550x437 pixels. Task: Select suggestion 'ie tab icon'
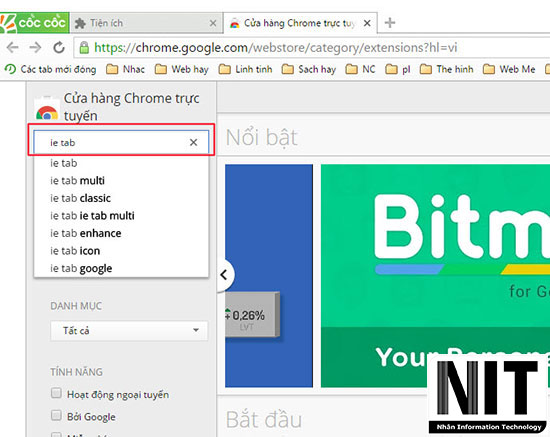tap(121, 251)
